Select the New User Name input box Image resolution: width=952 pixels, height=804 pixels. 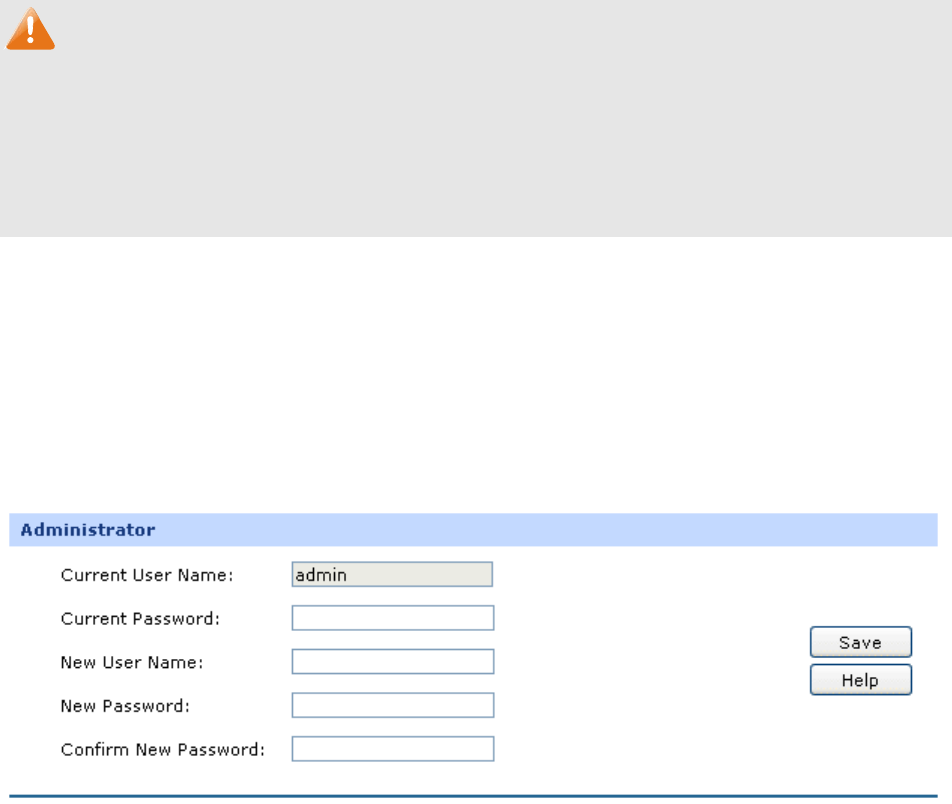[x=393, y=662]
